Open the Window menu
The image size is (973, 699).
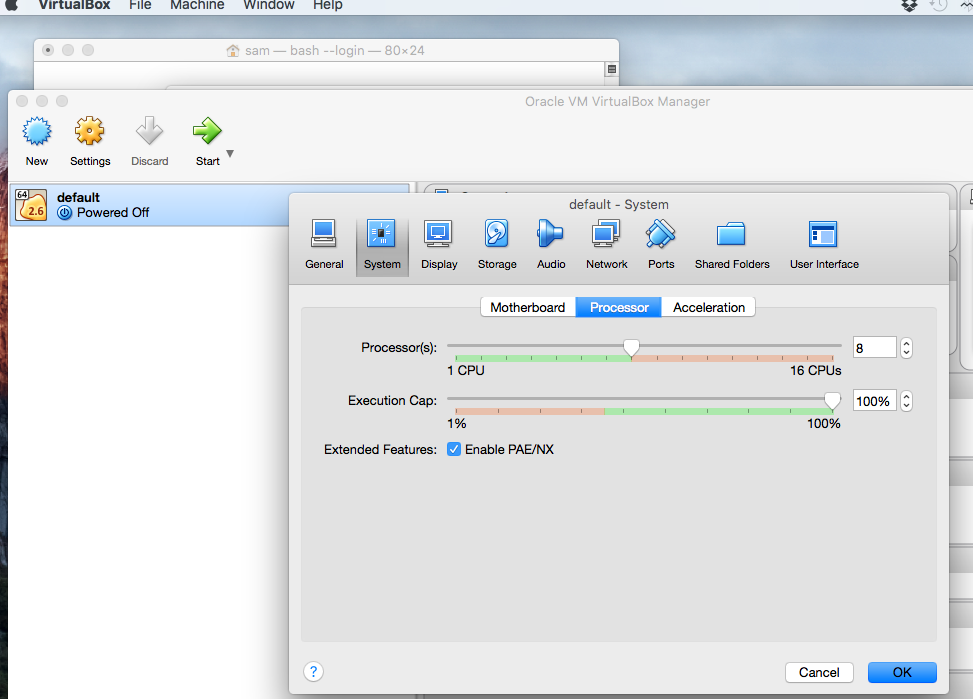tap(269, 5)
